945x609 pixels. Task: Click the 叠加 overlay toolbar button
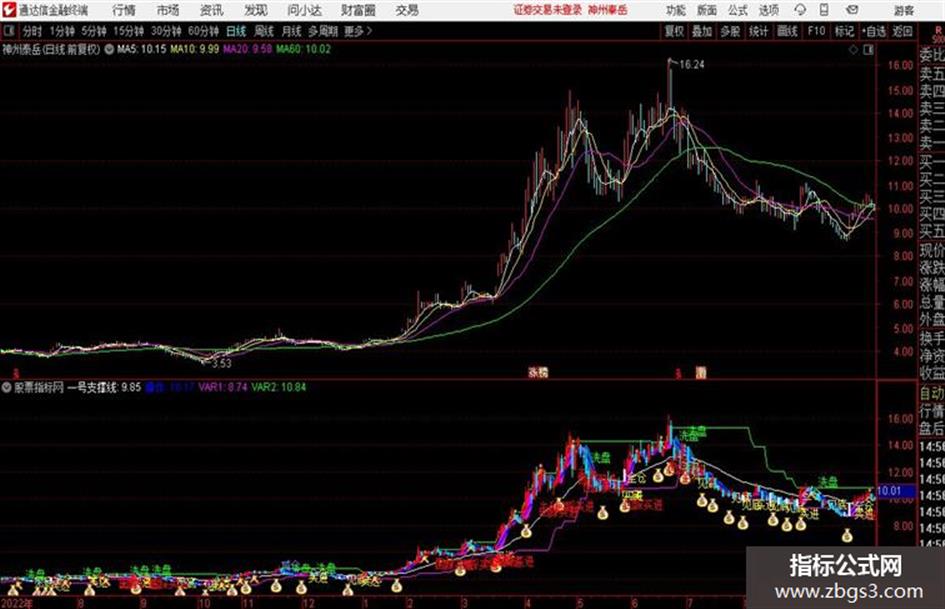tap(702, 31)
